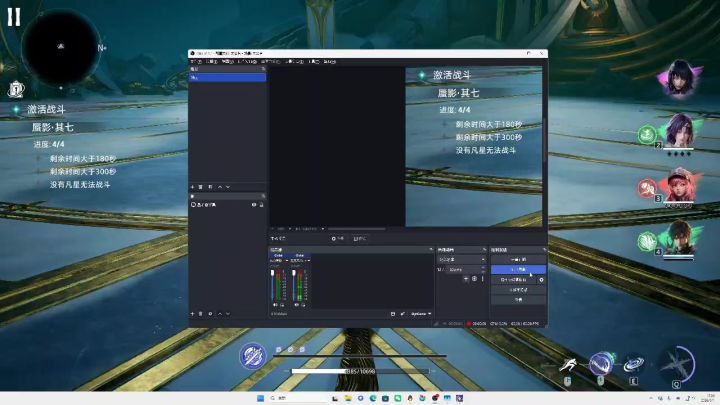Toggle Studio Mode in Controls panel
Viewport: 720px width, 405px height.
[518, 290]
